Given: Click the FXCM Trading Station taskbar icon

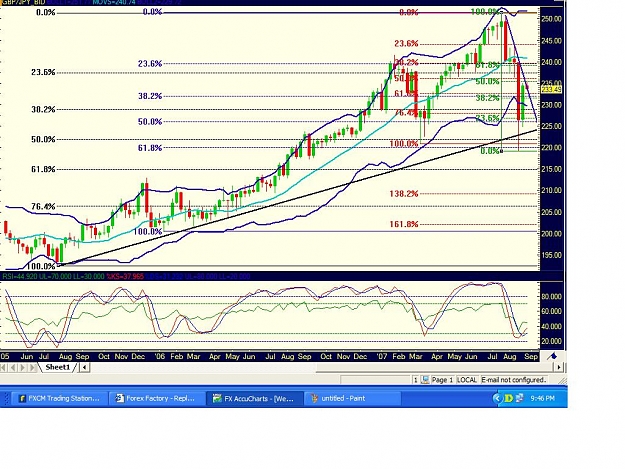Looking at the screenshot, I should coord(22,398).
